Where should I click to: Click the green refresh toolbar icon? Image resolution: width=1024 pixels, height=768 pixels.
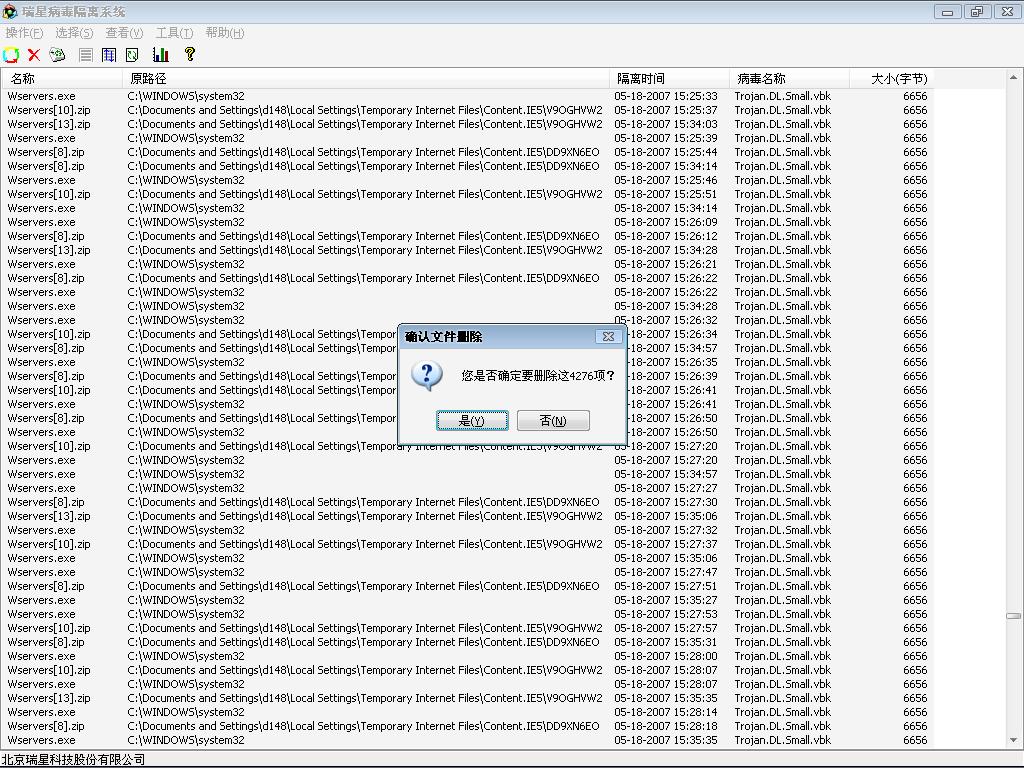[x=133, y=55]
